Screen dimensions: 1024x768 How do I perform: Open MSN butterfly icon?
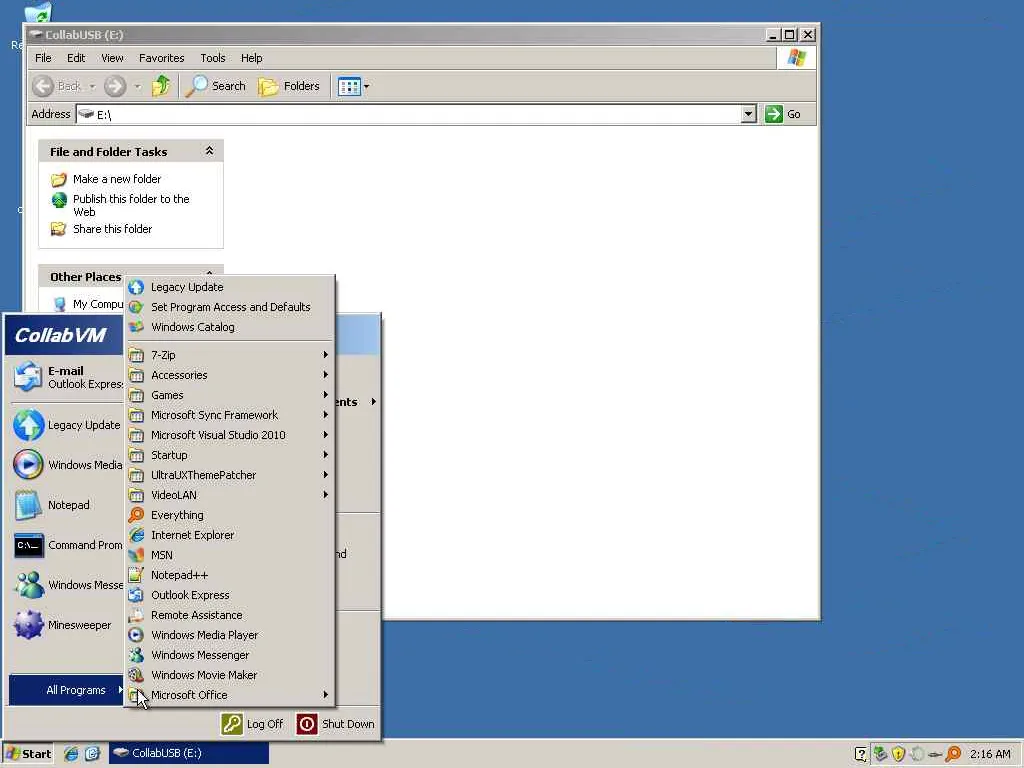(136, 555)
